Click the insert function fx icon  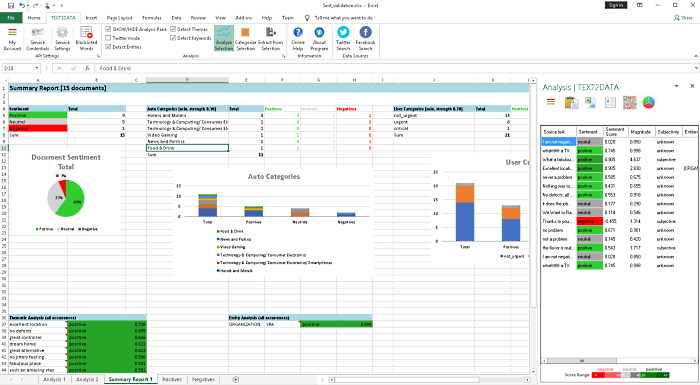pos(87,68)
